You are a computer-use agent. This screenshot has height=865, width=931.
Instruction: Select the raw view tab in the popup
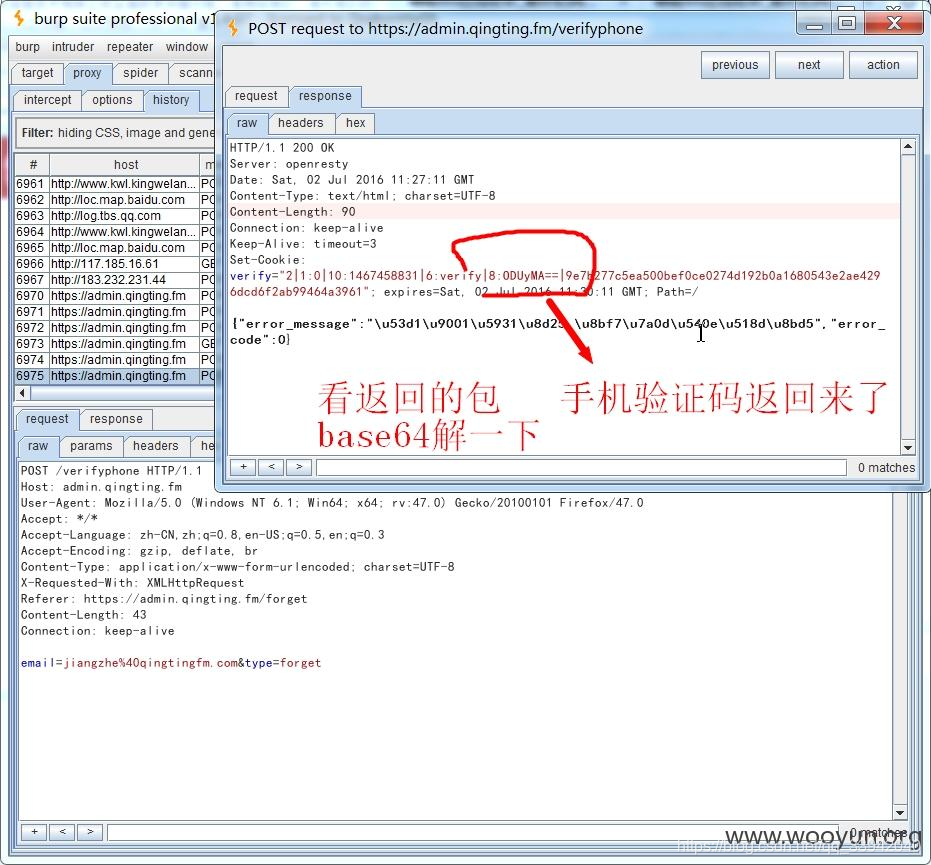point(247,123)
